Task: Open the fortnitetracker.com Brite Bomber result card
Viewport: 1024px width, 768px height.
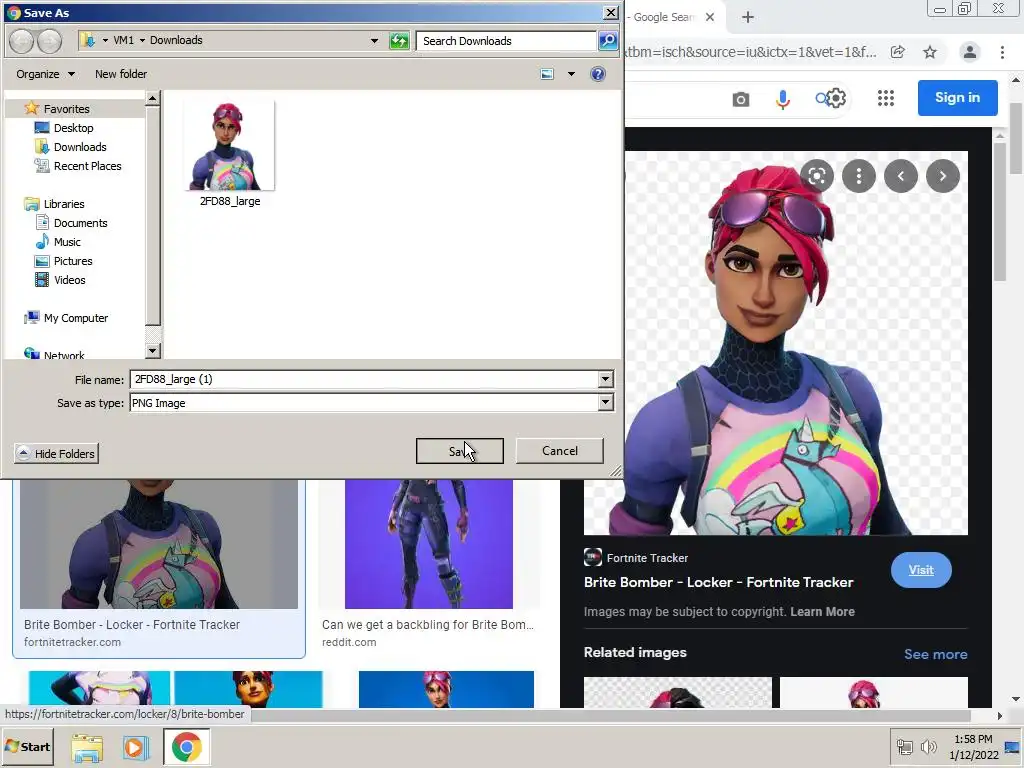Action: click(159, 567)
